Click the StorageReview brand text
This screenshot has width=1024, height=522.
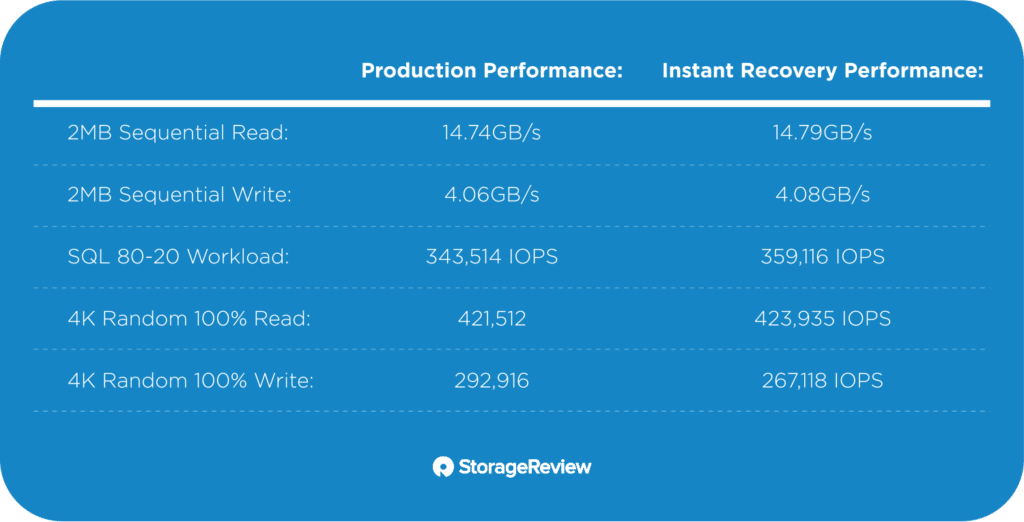[x=525, y=467]
